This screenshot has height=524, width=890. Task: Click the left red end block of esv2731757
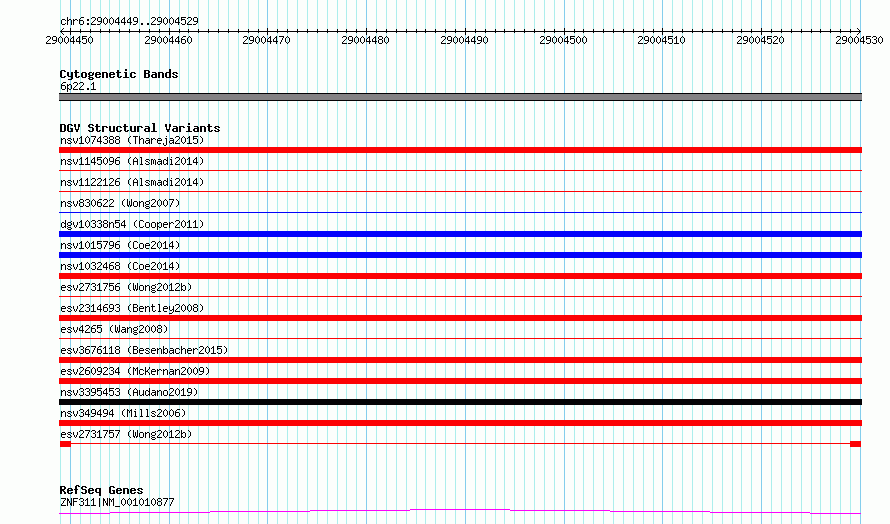[65, 444]
